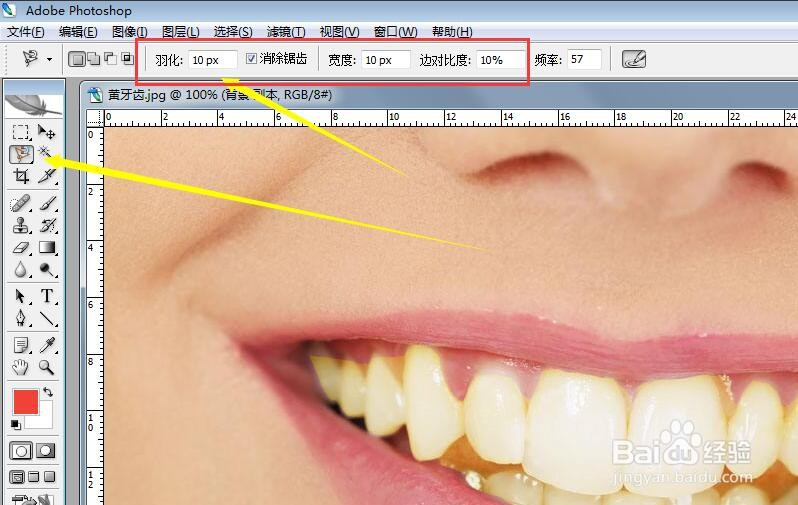798x505 pixels.
Task: Select the Zoom tool
Action: point(47,367)
